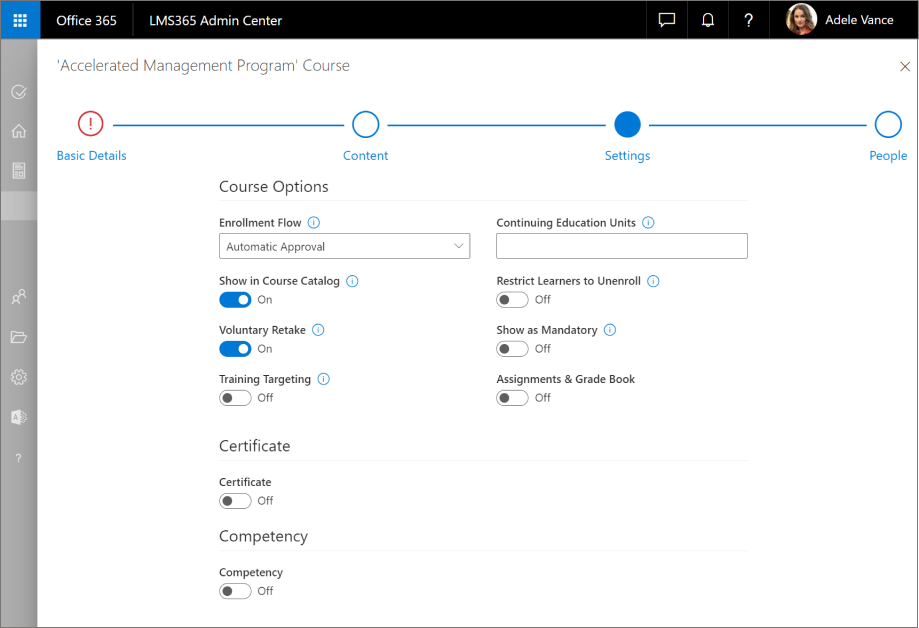Click the notifications bell icon

(708, 20)
